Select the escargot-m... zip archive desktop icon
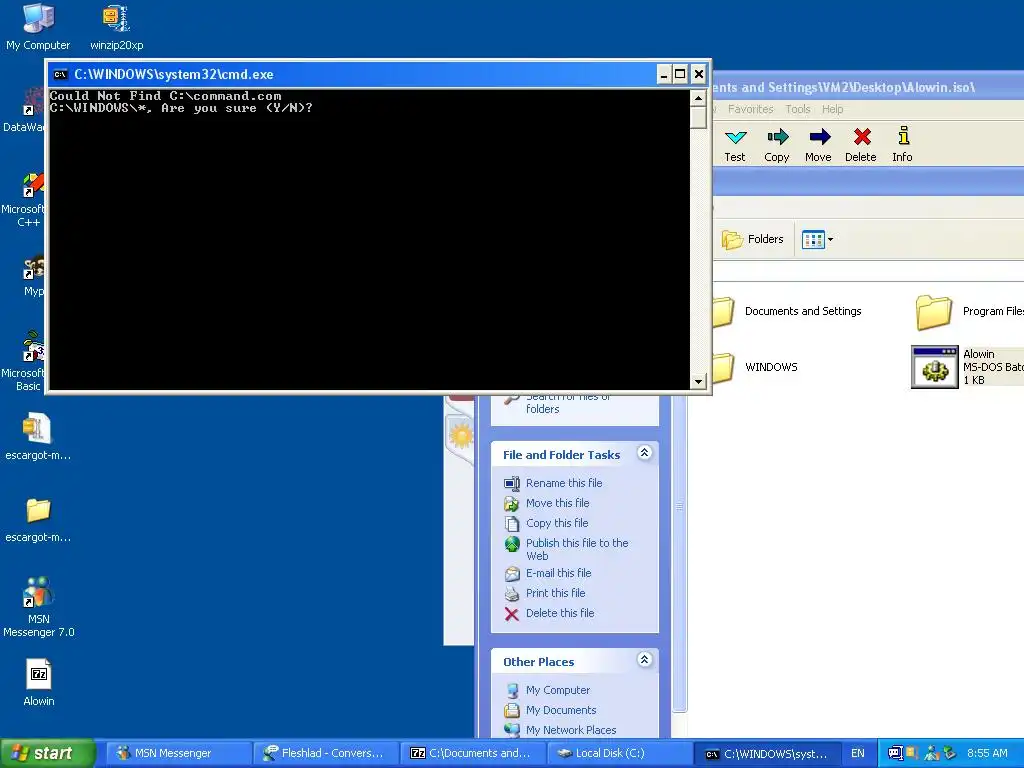The image size is (1024, 768). (x=38, y=436)
